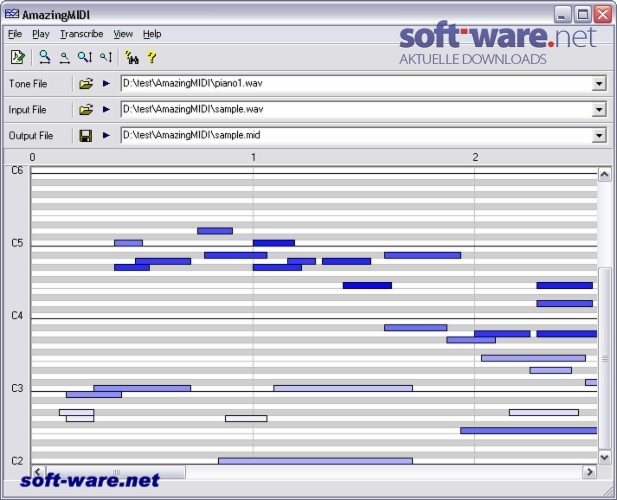The width and height of the screenshot is (617, 500).
Task: Click the time marker 2 on ruler
Action: (x=475, y=157)
